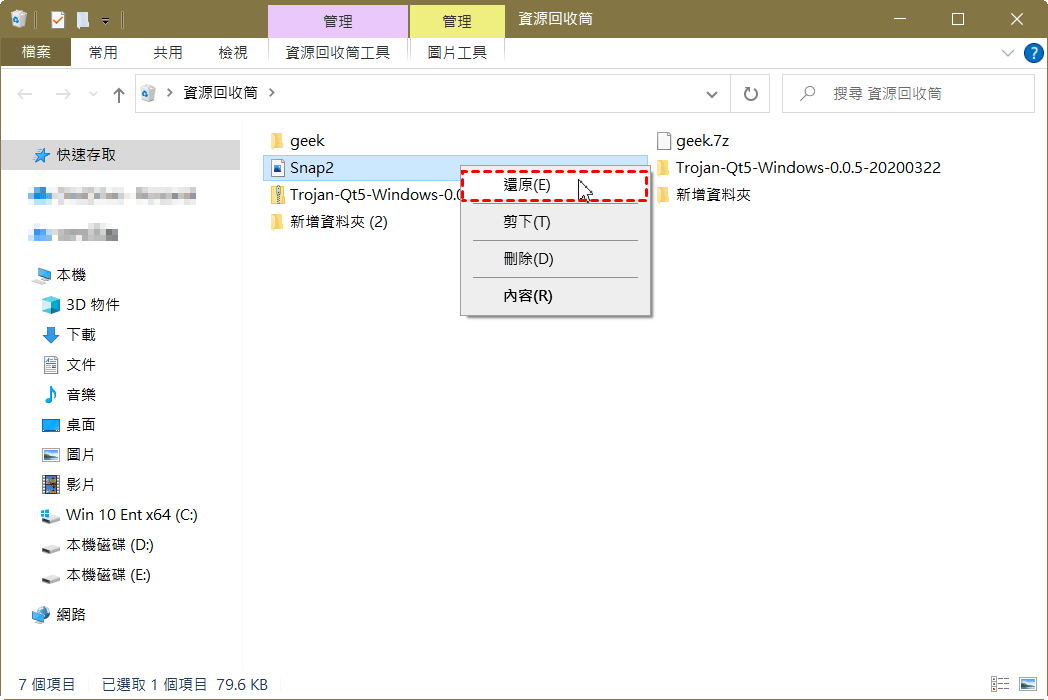This screenshot has width=1048, height=700.
Task: Choose 還原(E) in the context menu
Action: (x=555, y=185)
